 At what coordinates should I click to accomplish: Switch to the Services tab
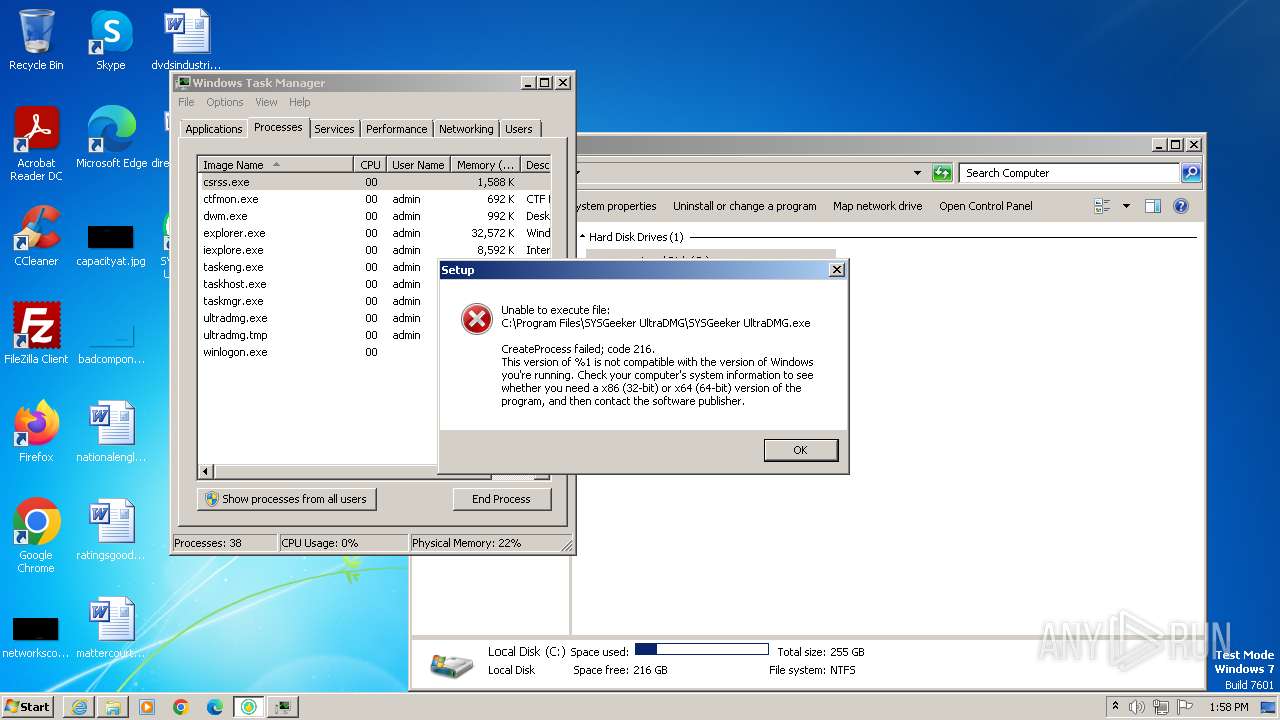tap(334, 129)
